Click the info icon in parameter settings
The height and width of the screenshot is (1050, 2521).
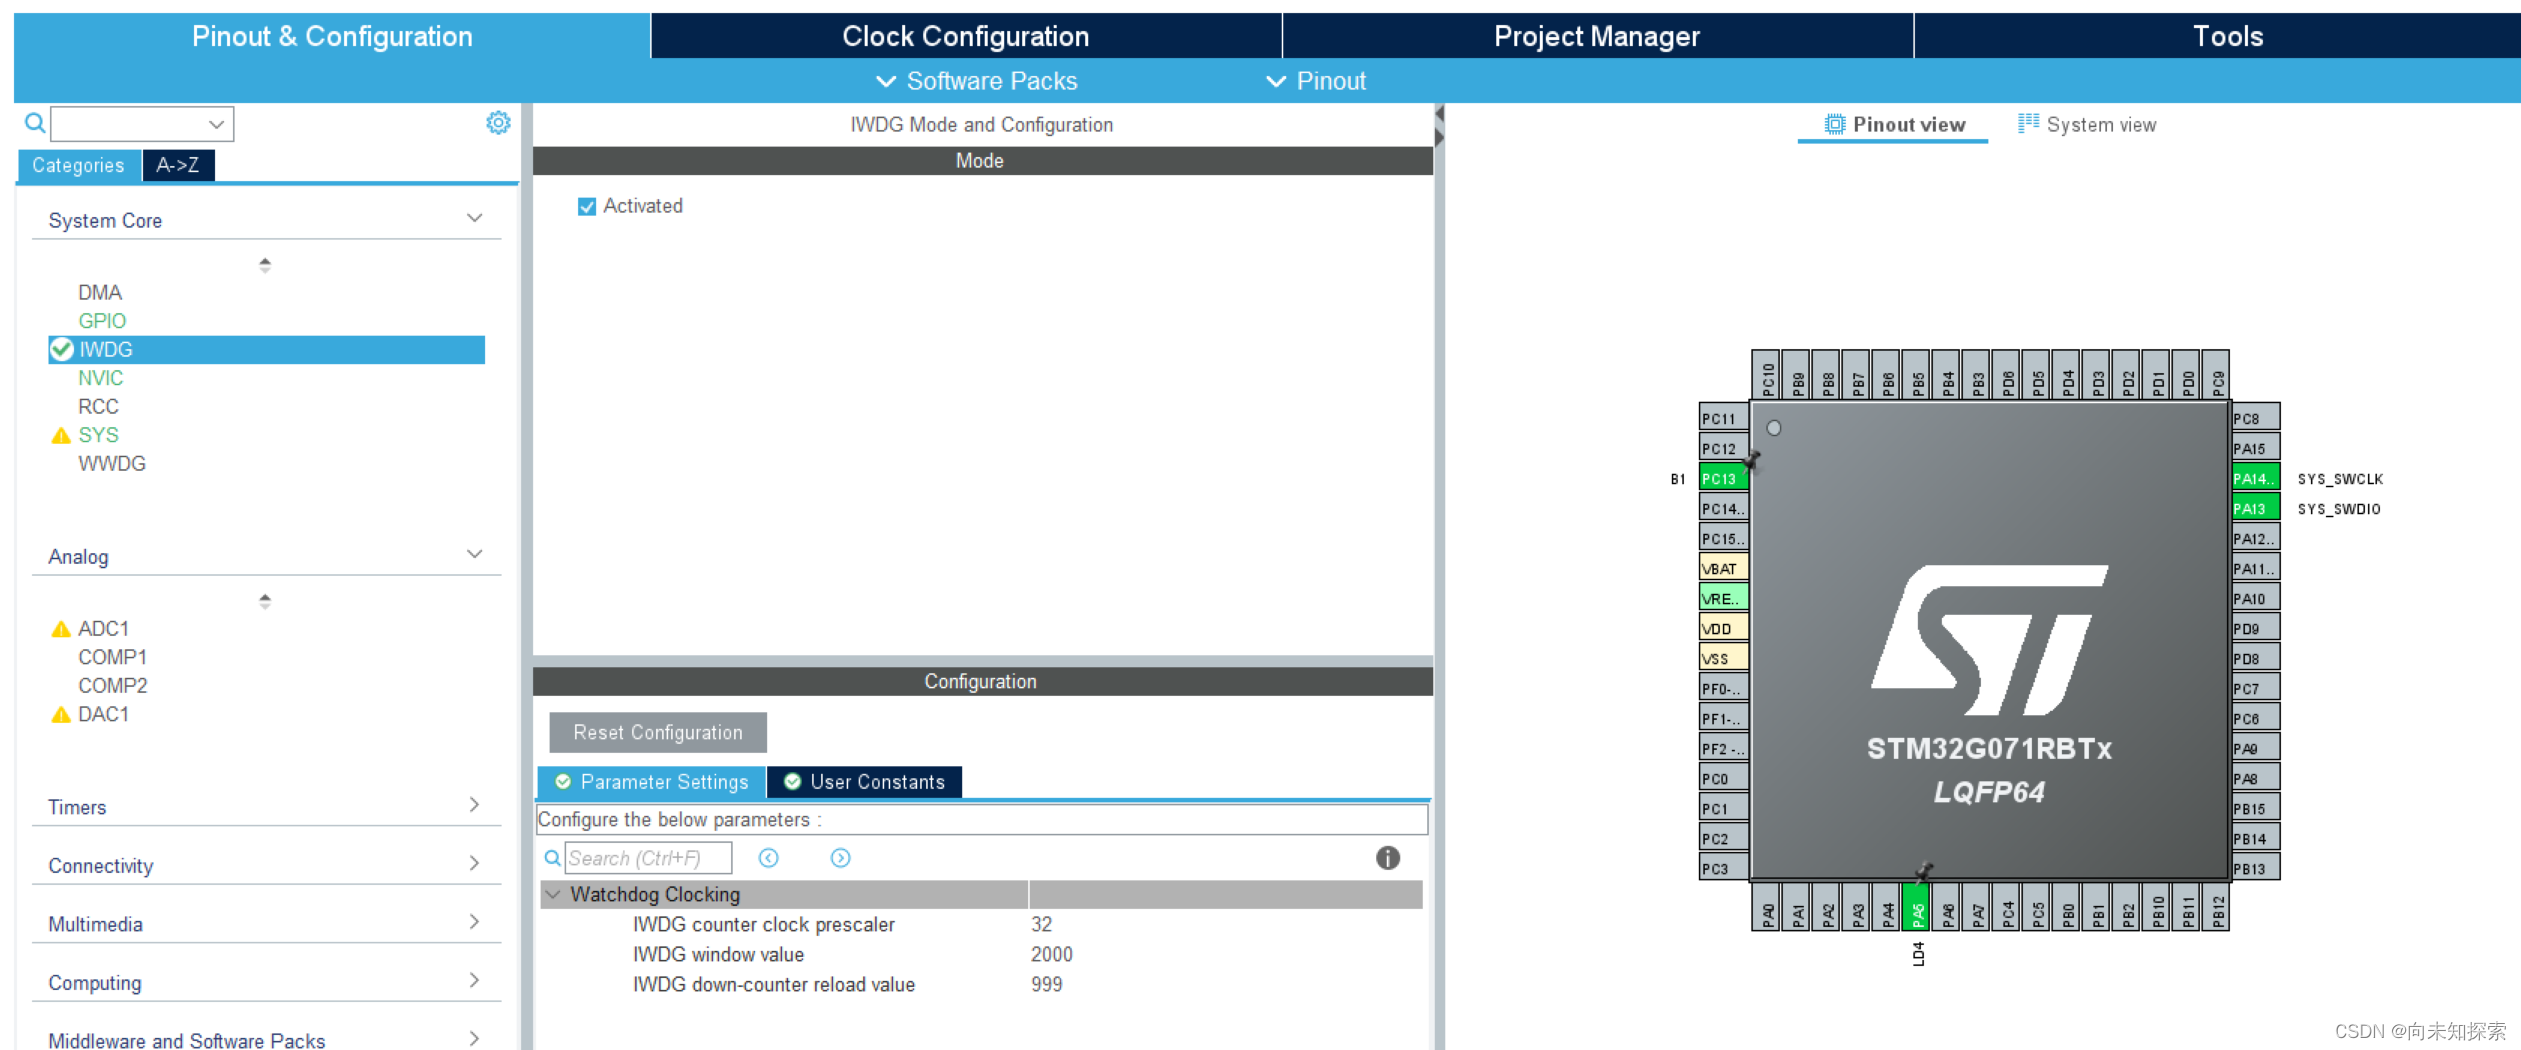tap(1388, 858)
